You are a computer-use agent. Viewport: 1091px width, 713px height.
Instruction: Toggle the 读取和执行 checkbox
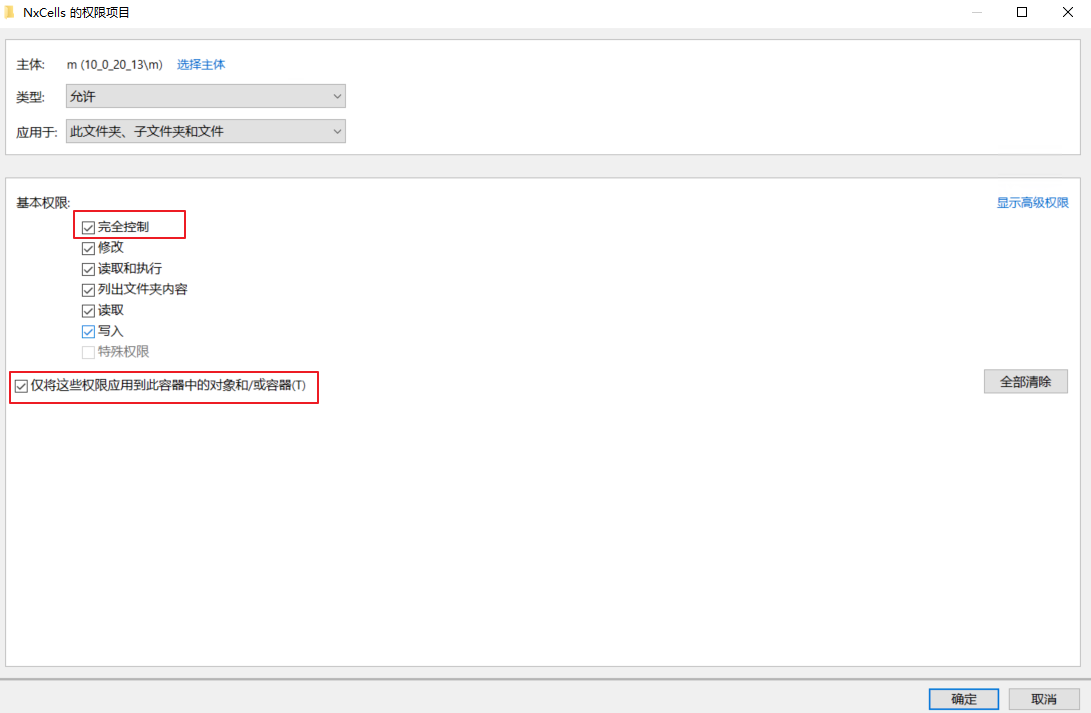click(88, 269)
